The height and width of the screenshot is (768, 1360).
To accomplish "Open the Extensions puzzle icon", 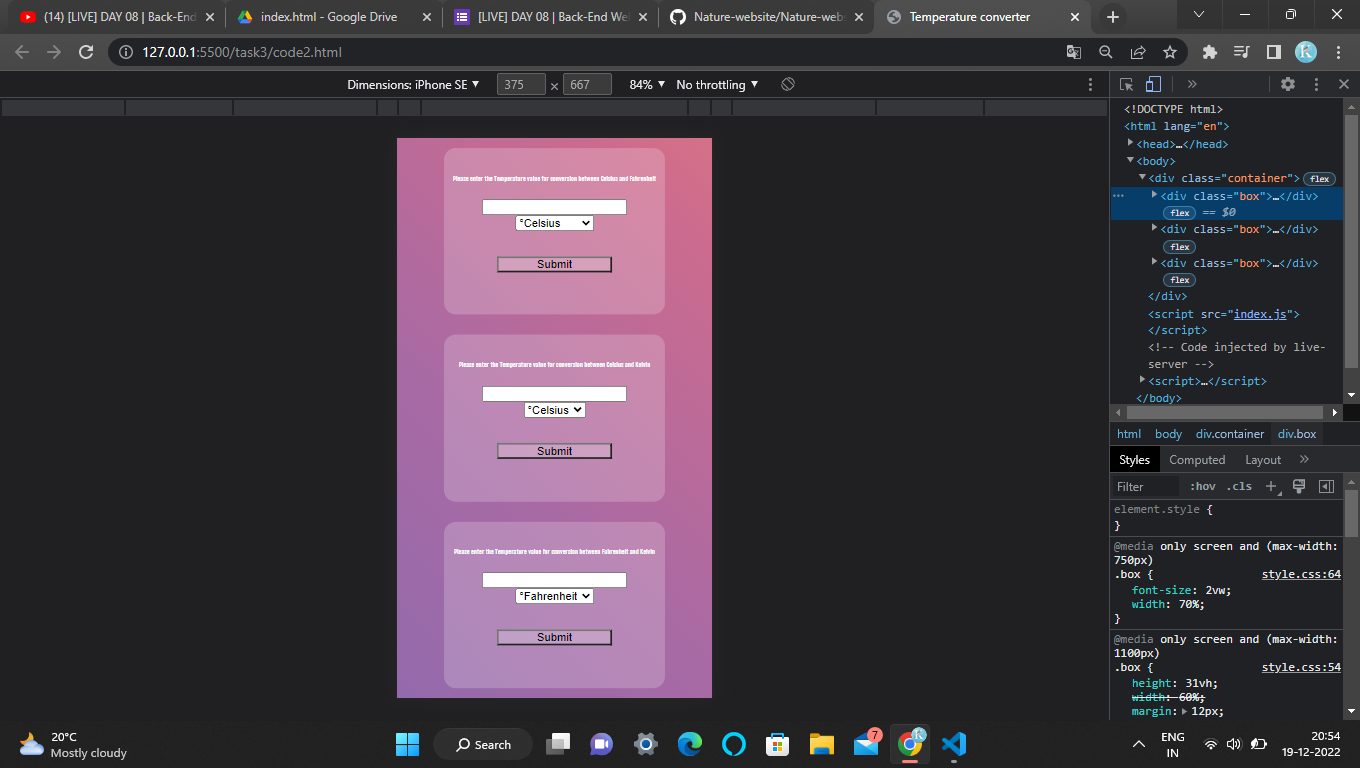I will (1210, 52).
